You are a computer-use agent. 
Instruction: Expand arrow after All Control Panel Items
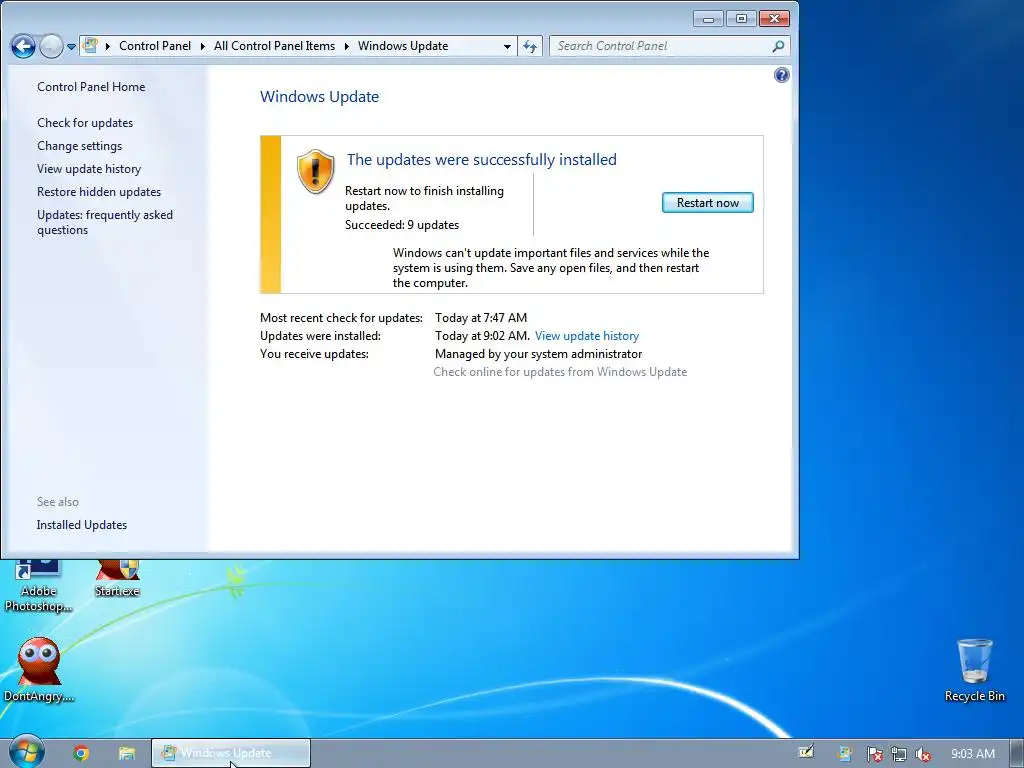click(346, 46)
